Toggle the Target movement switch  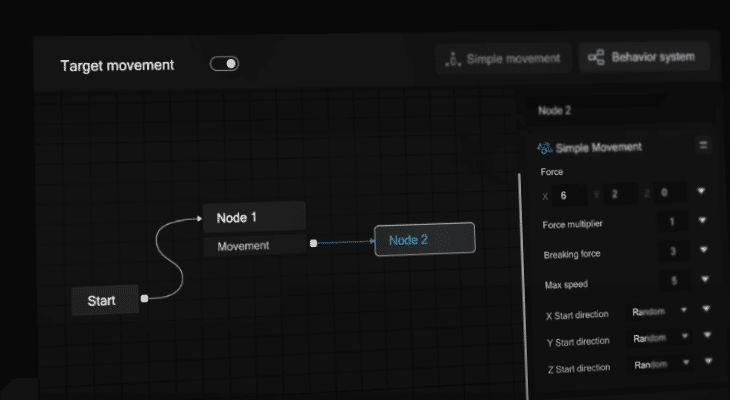click(224, 64)
